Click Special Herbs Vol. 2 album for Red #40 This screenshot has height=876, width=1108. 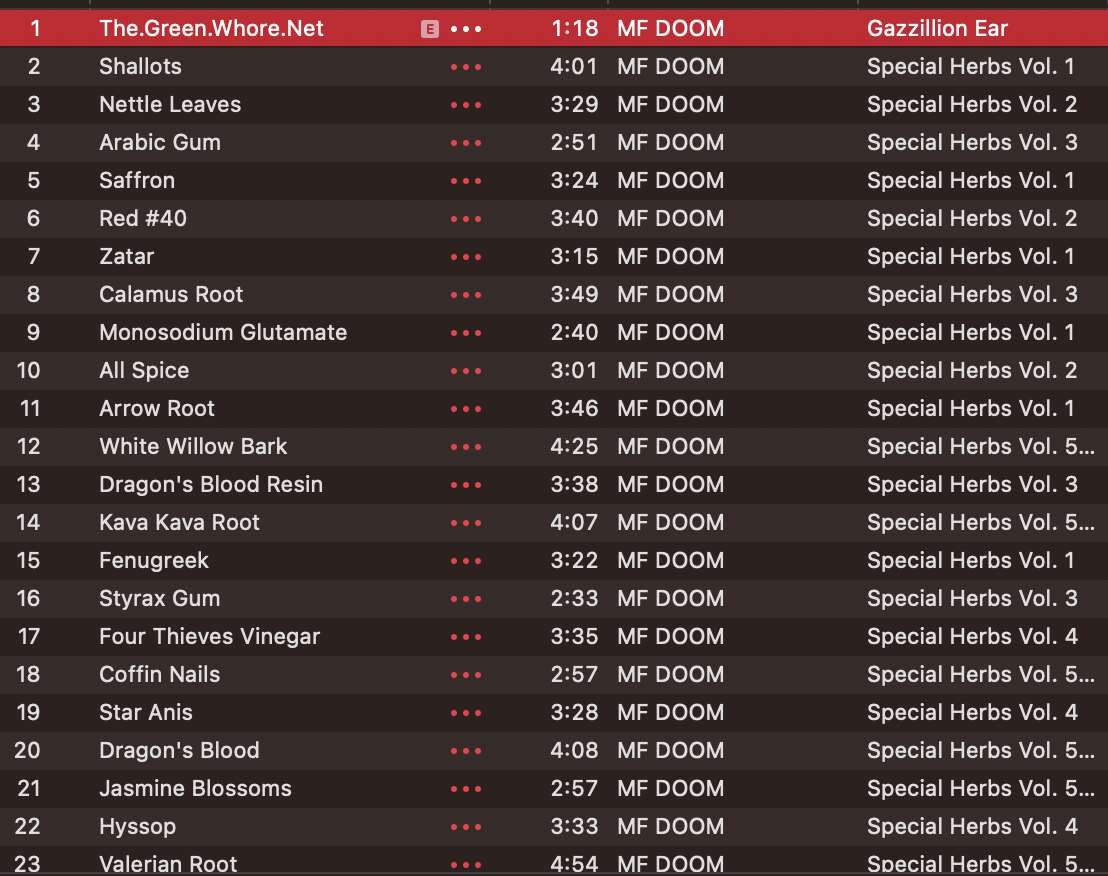click(972, 218)
